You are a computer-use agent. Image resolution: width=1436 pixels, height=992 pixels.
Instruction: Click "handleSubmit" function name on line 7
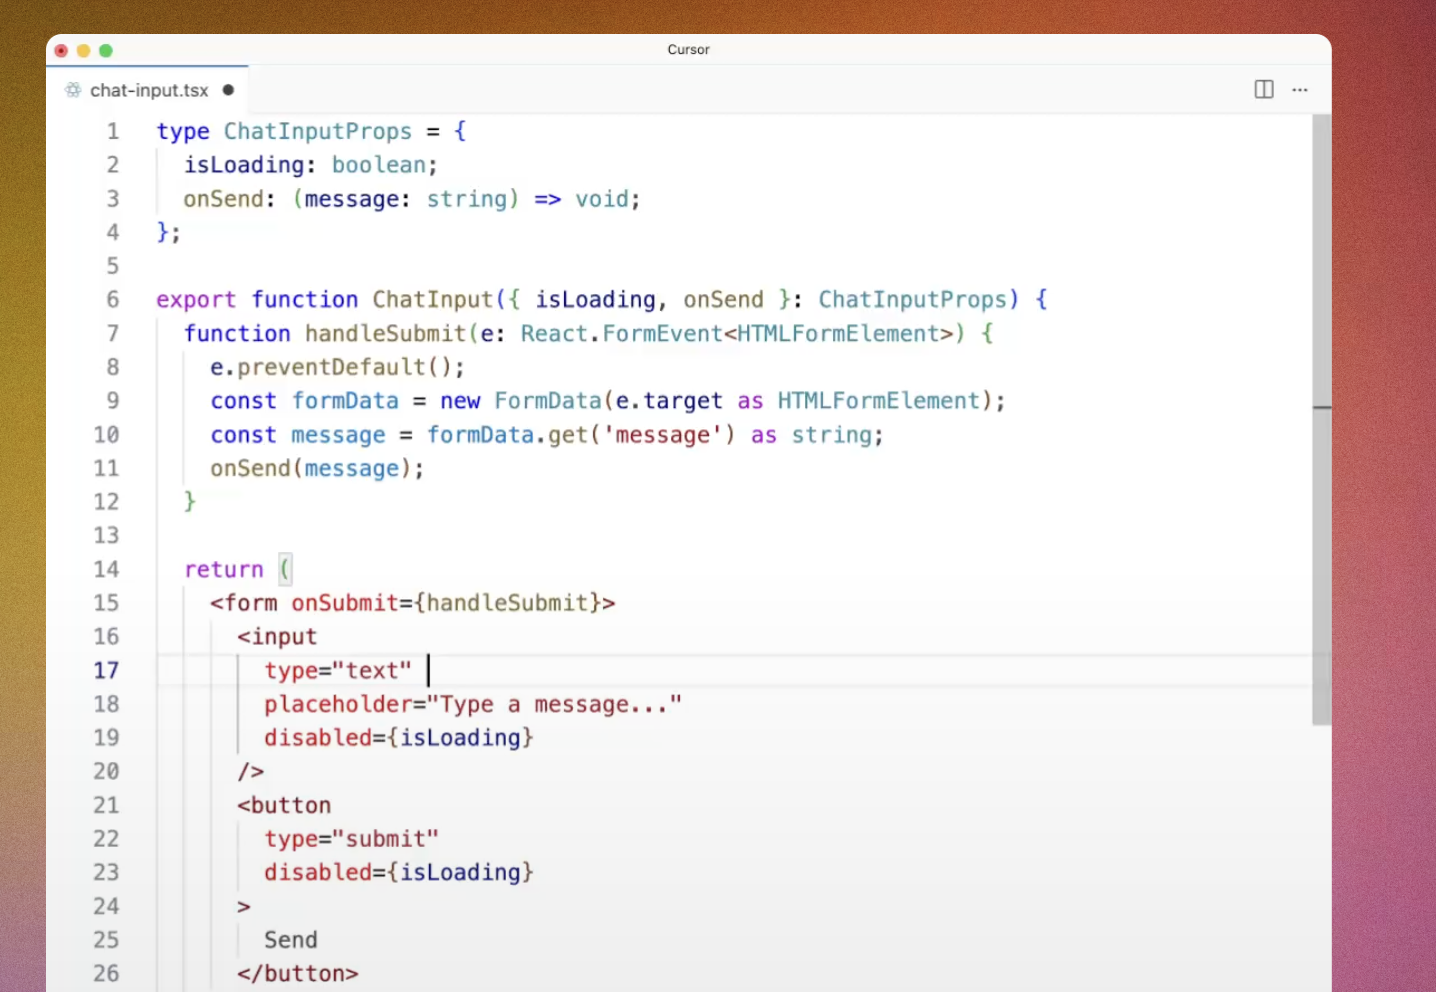(x=386, y=333)
